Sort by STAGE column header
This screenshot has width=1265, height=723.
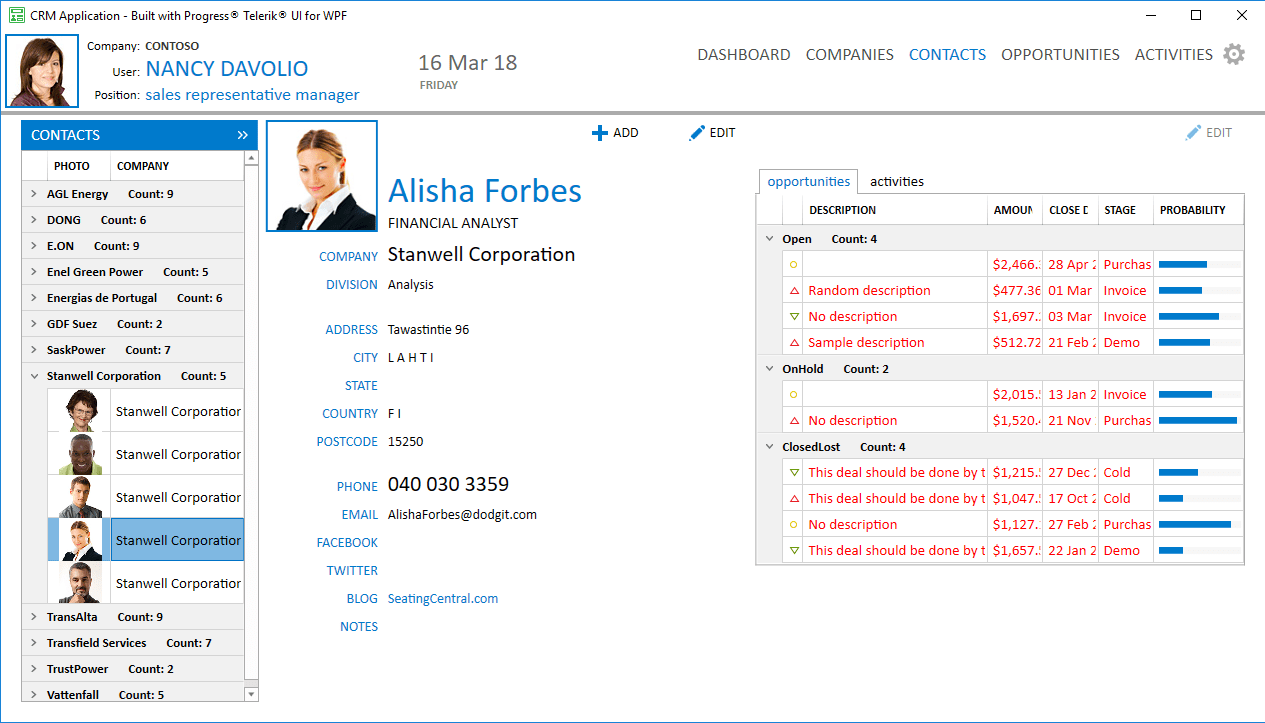1125,210
